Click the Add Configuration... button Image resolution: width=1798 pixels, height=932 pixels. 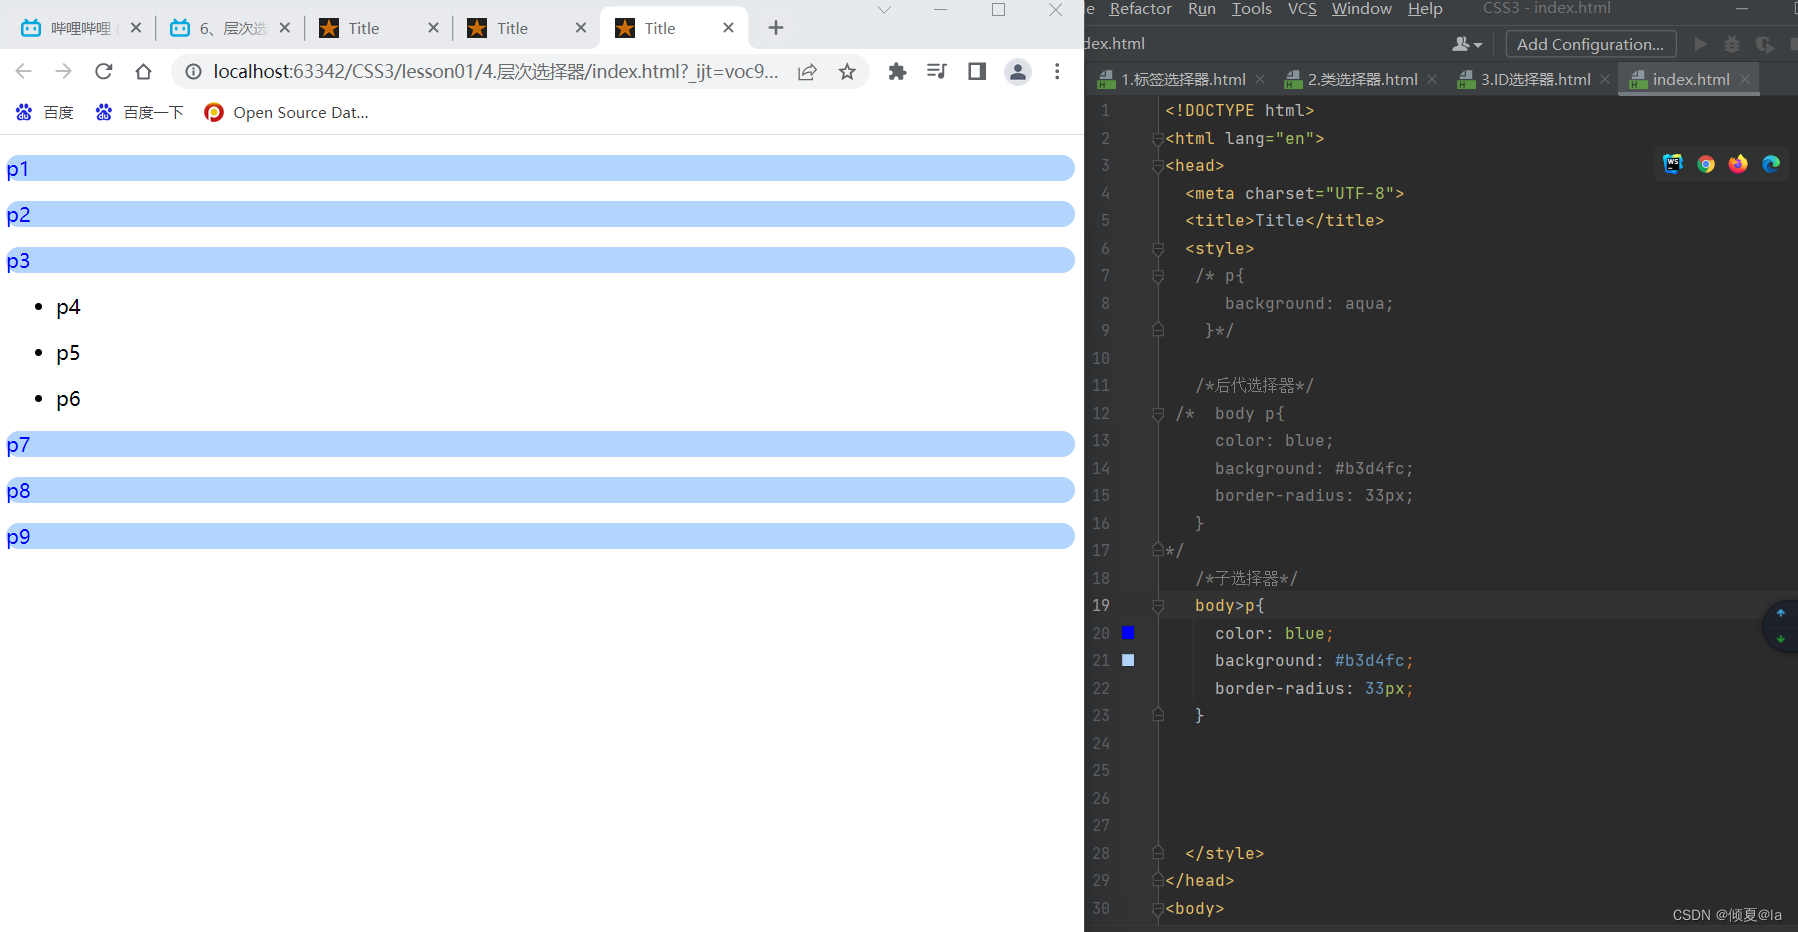click(x=1590, y=44)
